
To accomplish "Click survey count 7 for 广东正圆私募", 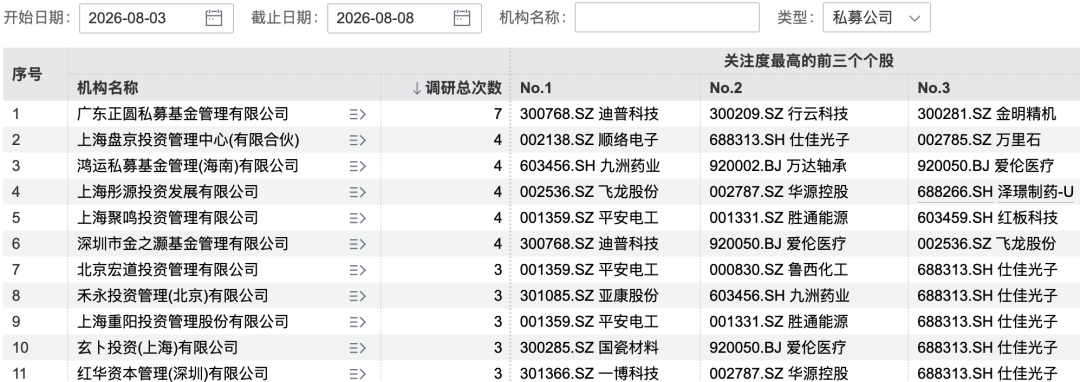I will point(497,114).
